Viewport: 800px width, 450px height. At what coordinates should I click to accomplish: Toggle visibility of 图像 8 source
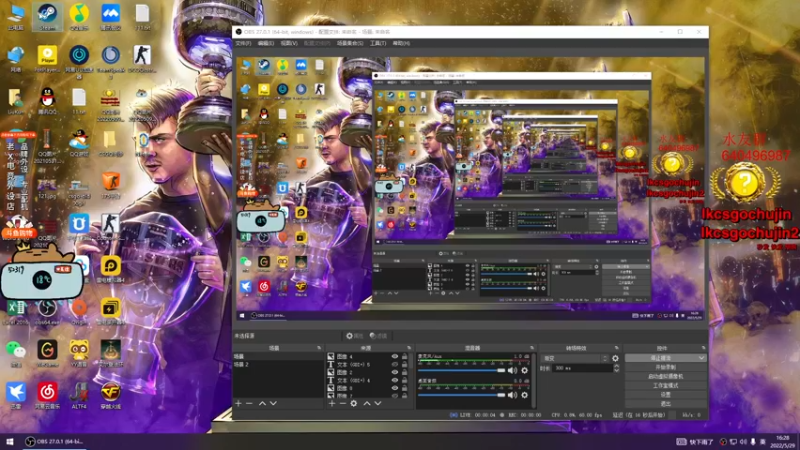pos(394,388)
